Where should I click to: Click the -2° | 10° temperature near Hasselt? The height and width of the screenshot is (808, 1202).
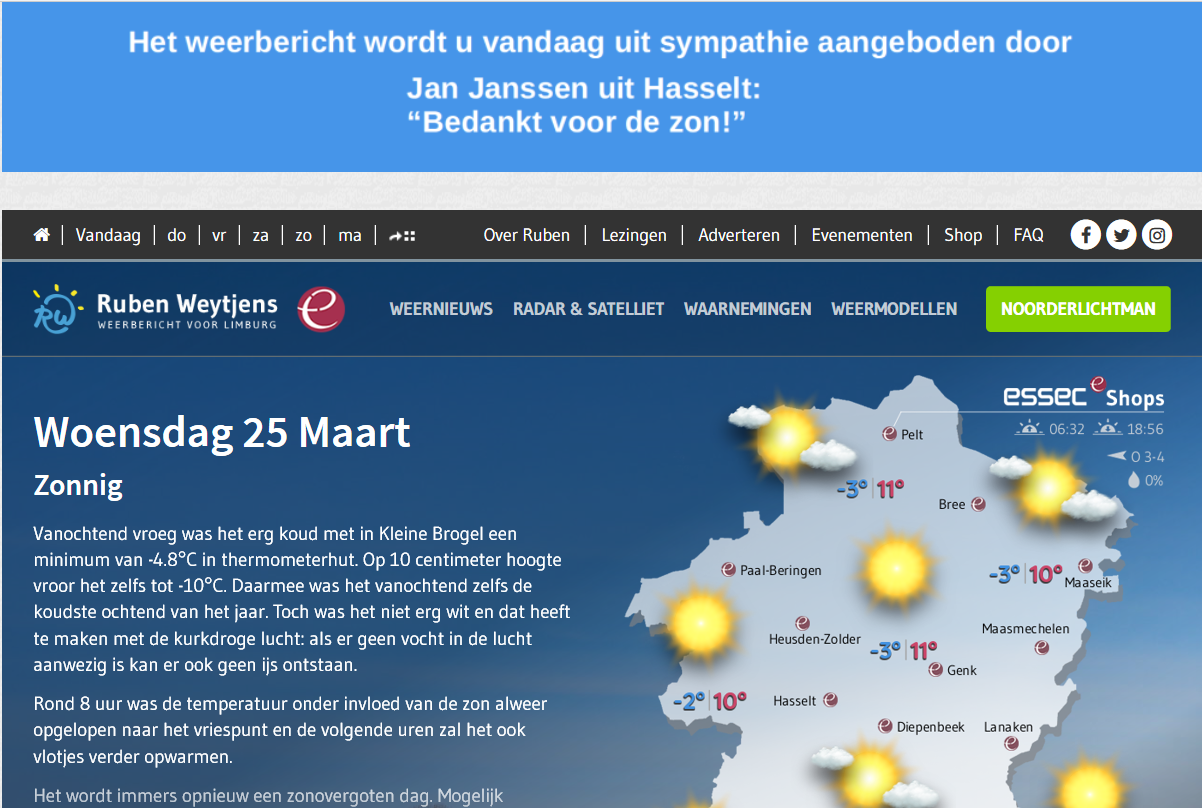tap(710, 702)
